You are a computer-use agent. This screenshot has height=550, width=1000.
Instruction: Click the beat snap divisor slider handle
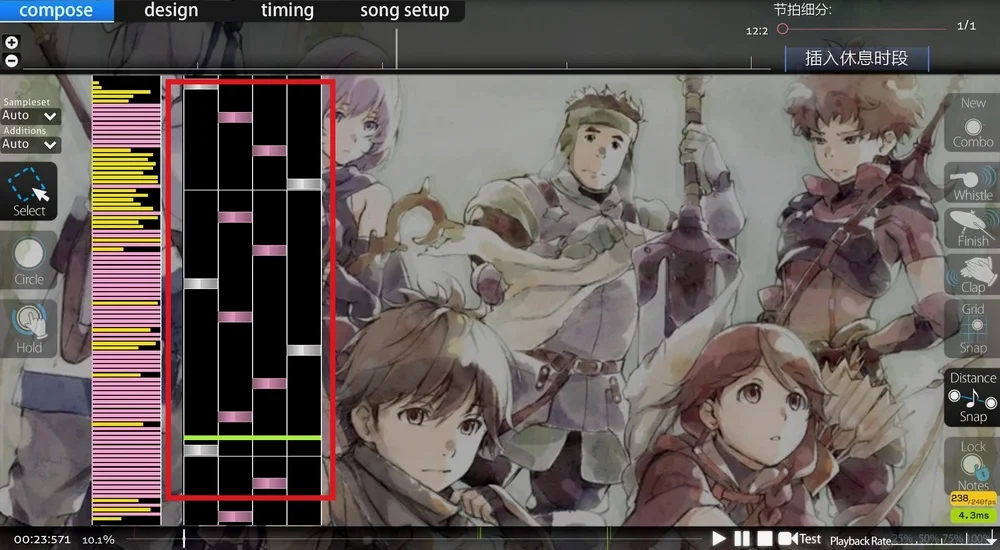point(783,29)
